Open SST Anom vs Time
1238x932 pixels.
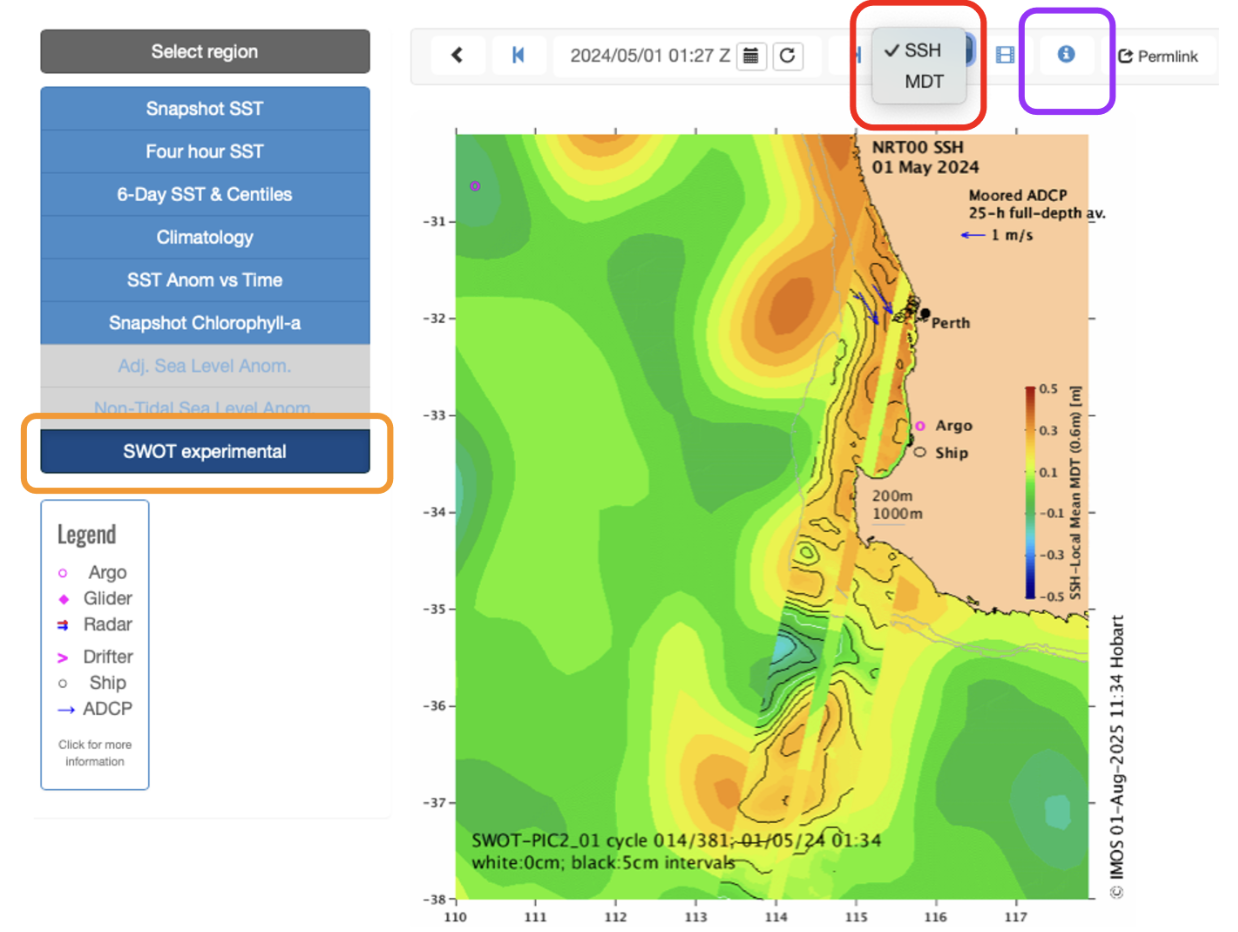click(205, 280)
